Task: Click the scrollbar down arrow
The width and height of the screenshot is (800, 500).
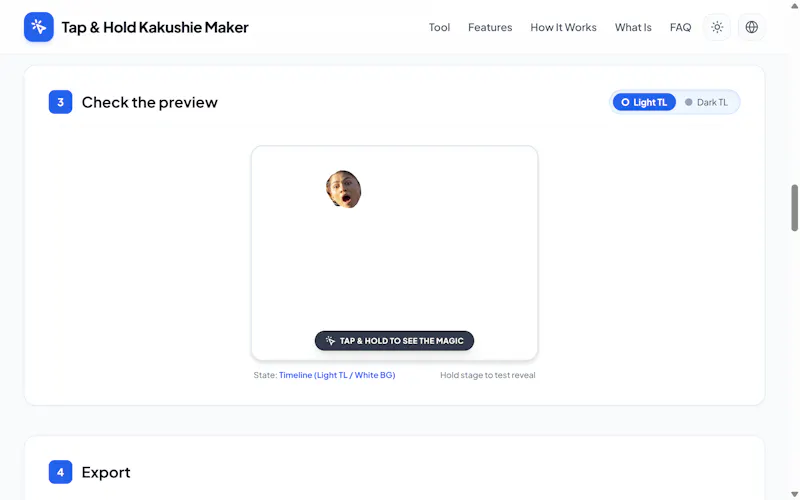Action: point(794,494)
